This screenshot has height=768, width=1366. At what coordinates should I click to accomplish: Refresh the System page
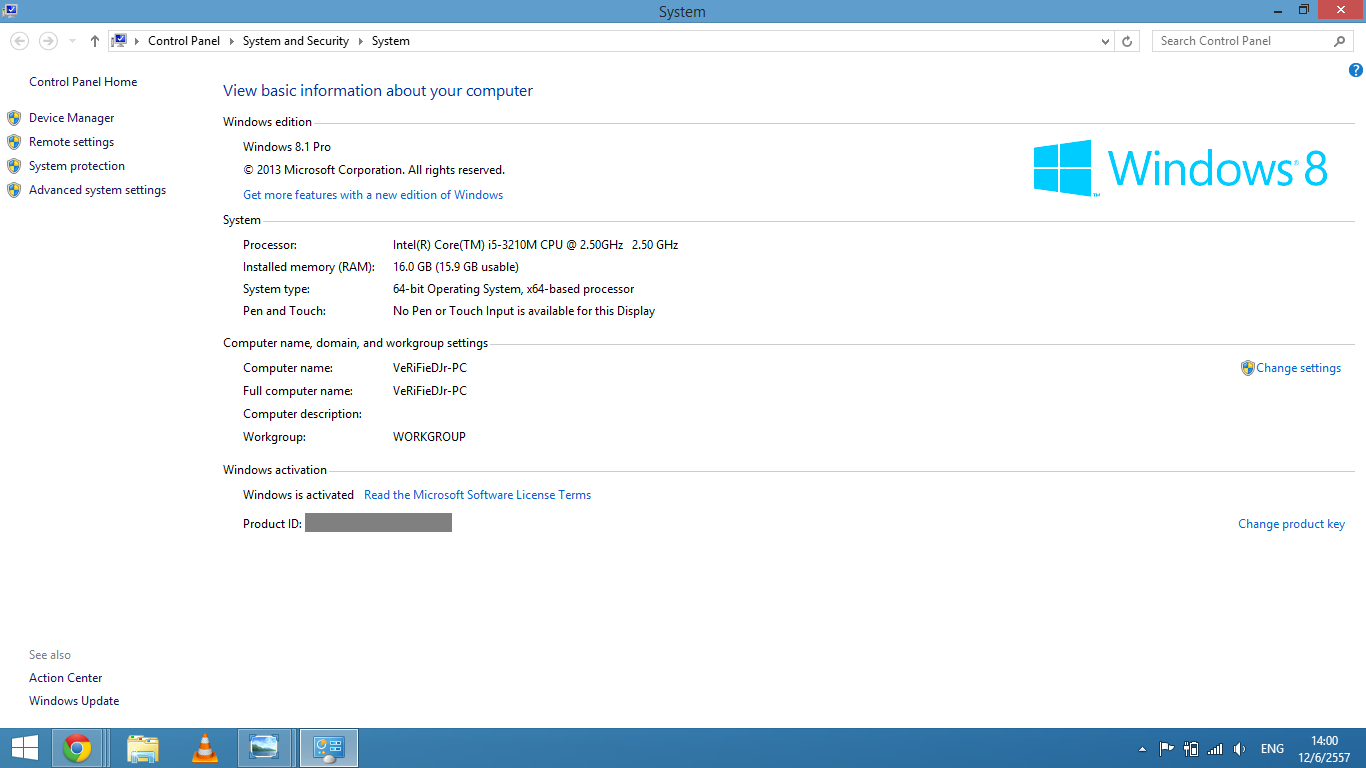(x=1127, y=41)
